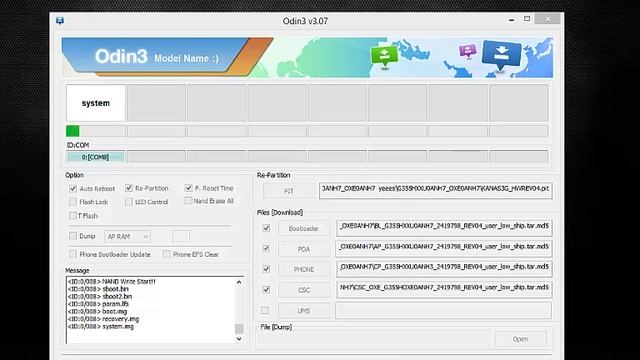The image size is (640, 360).
Task: Click the Bootloader file path field
Action: pyautogui.click(x=444, y=228)
